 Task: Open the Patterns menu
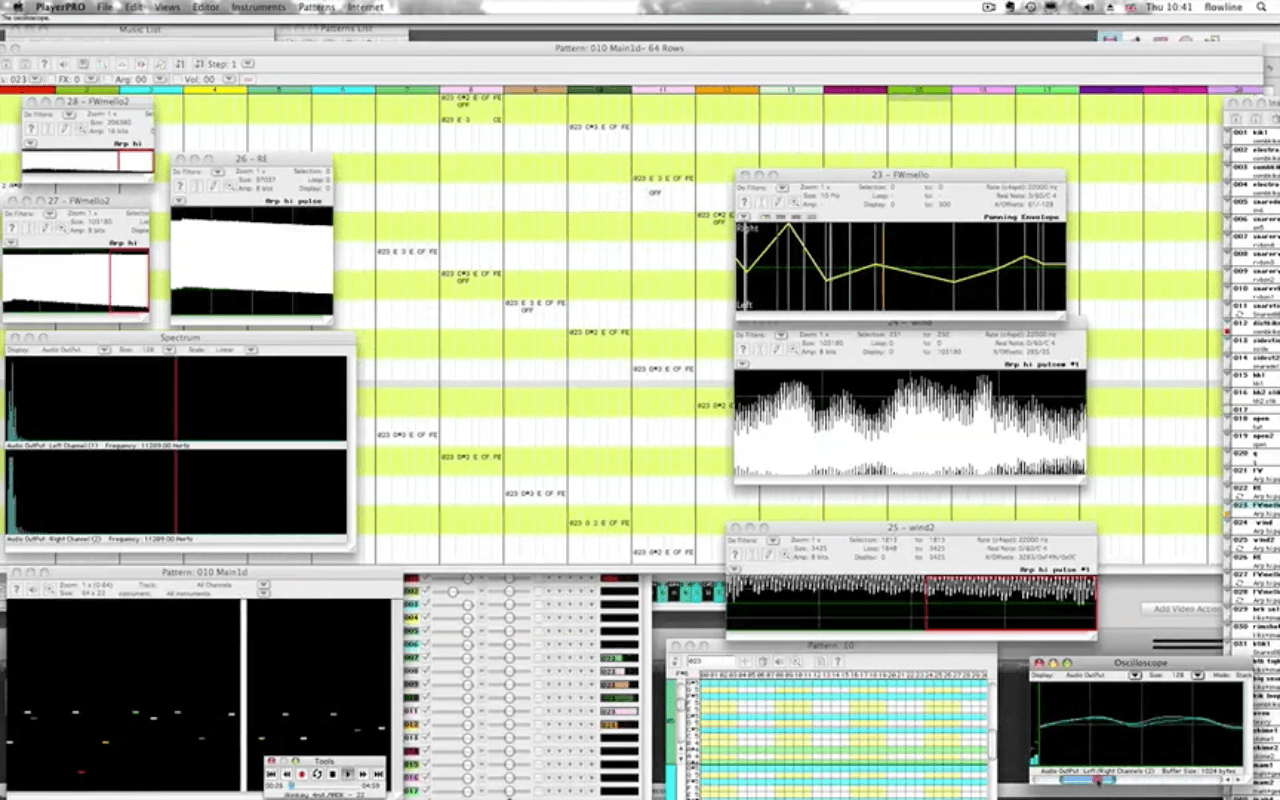317,7
